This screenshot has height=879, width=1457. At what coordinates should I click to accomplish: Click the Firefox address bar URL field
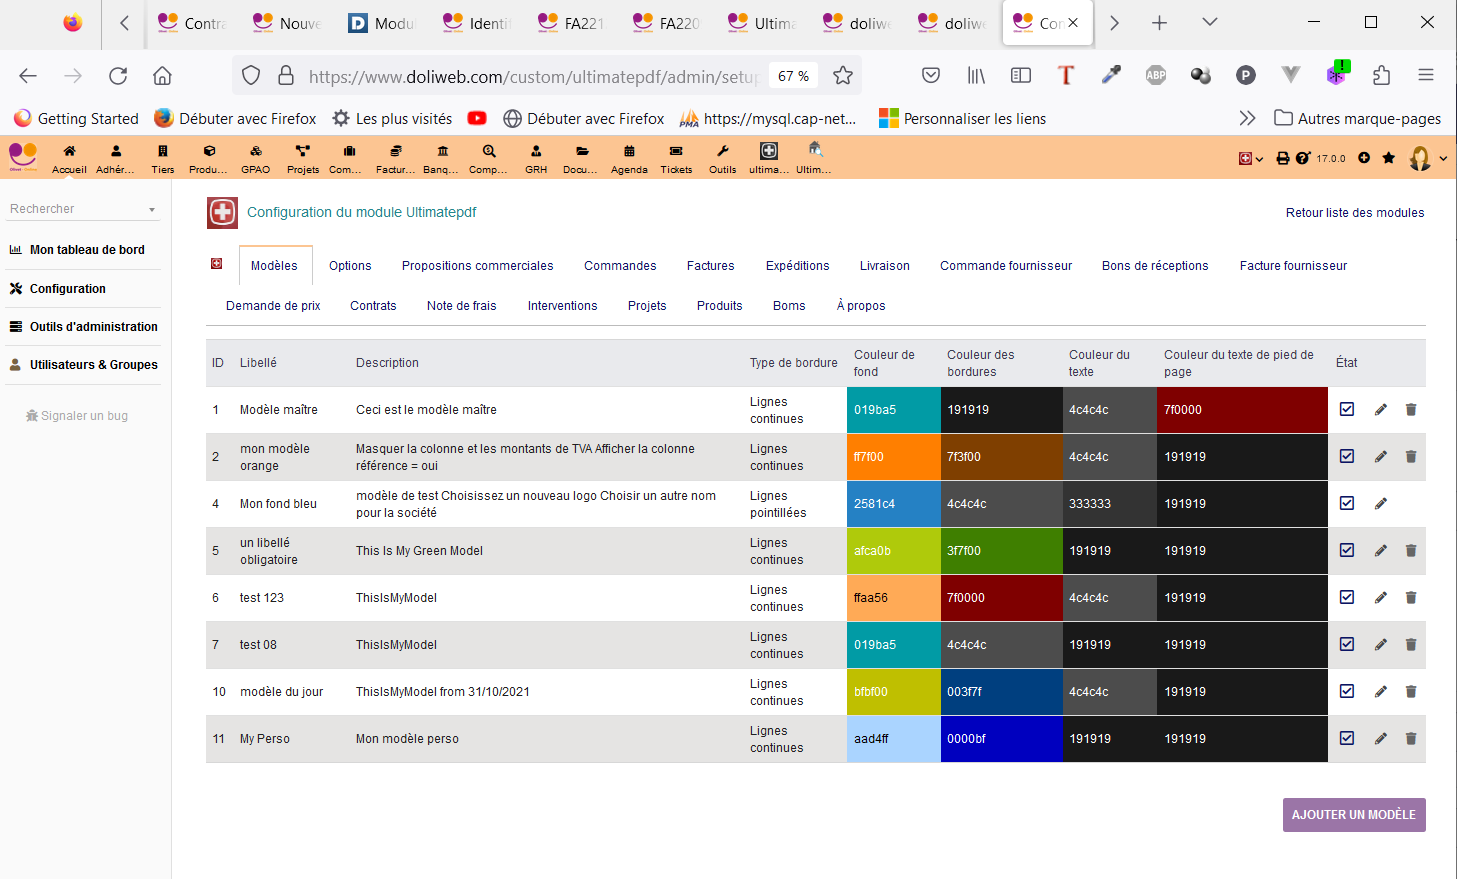(530, 76)
